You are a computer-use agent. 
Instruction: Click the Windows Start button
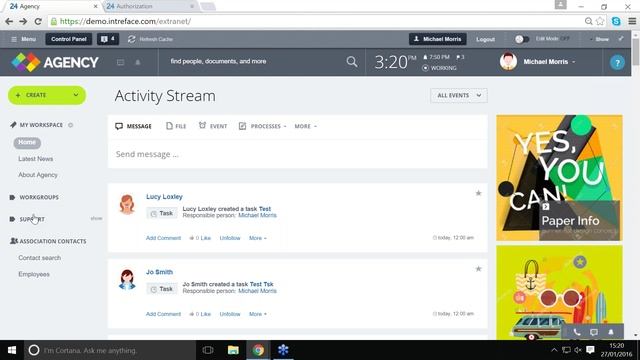tap(12, 350)
